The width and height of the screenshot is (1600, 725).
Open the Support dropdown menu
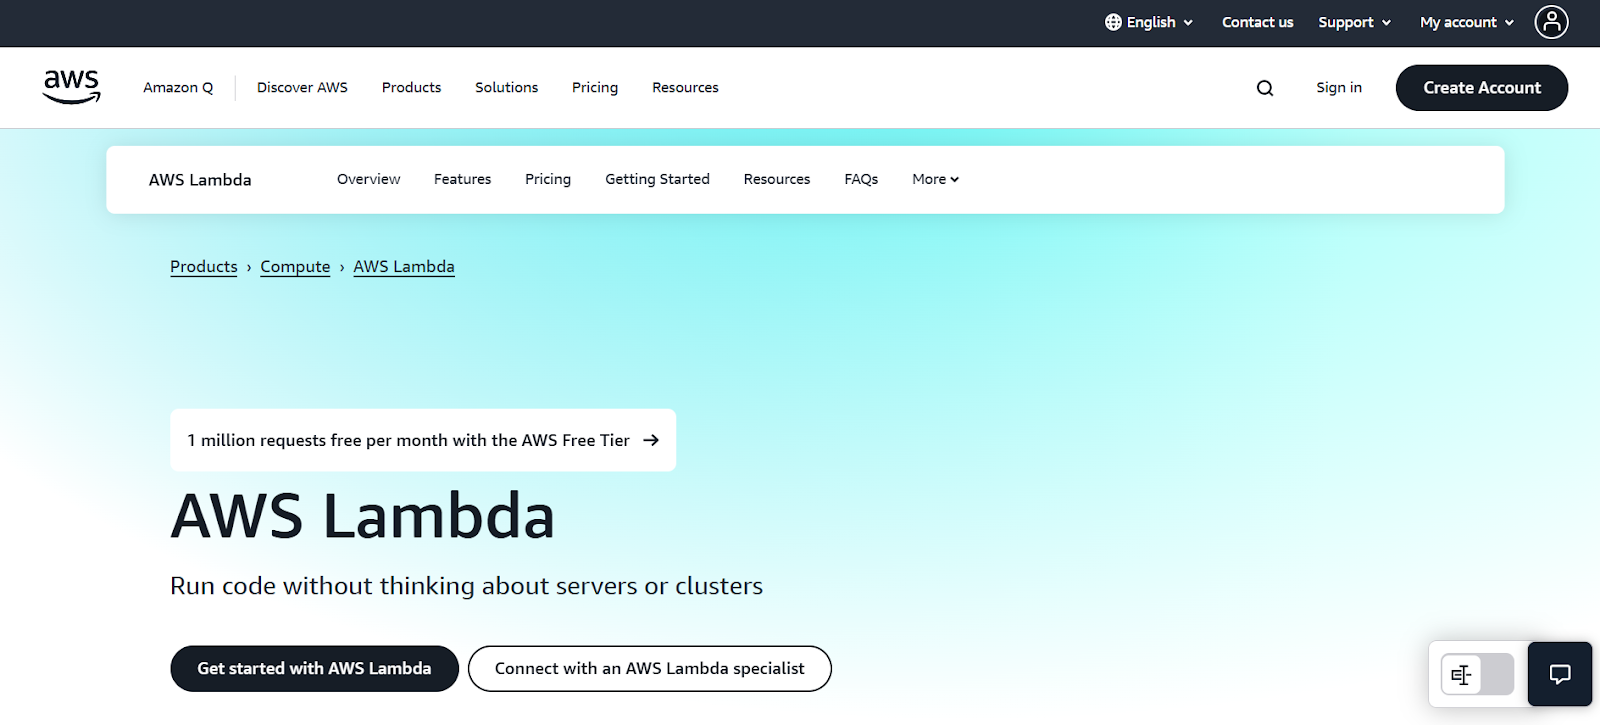(x=1354, y=22)
